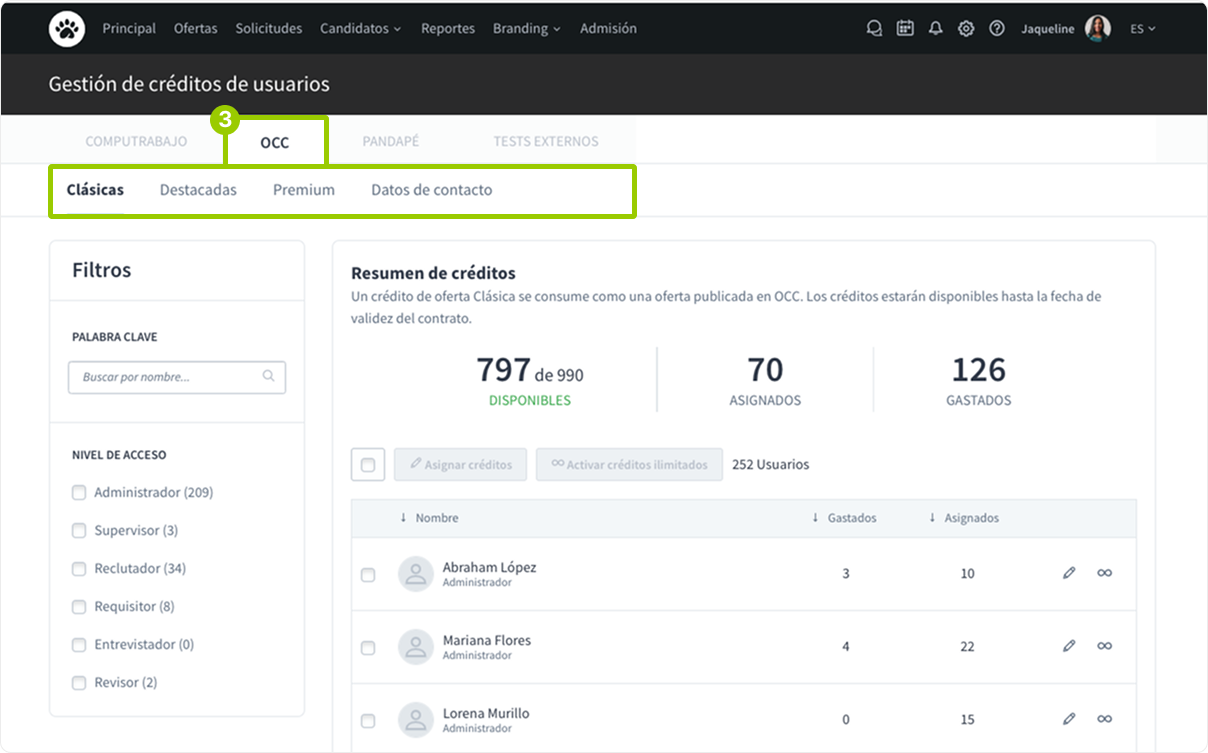The width and height of the screenshot is (1208, 753).
Task: Click the Asignar créditos button
Action: pyautogui.click(x=460, y=465)
